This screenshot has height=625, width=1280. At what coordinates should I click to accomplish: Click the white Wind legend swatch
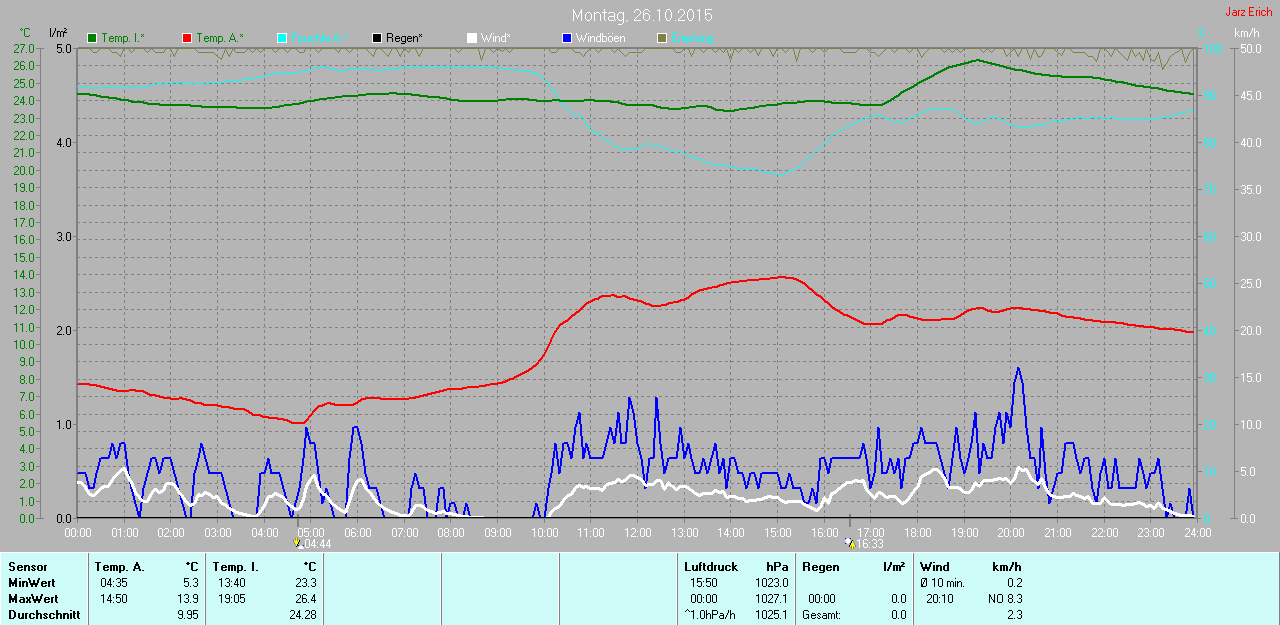pos(471,38)
